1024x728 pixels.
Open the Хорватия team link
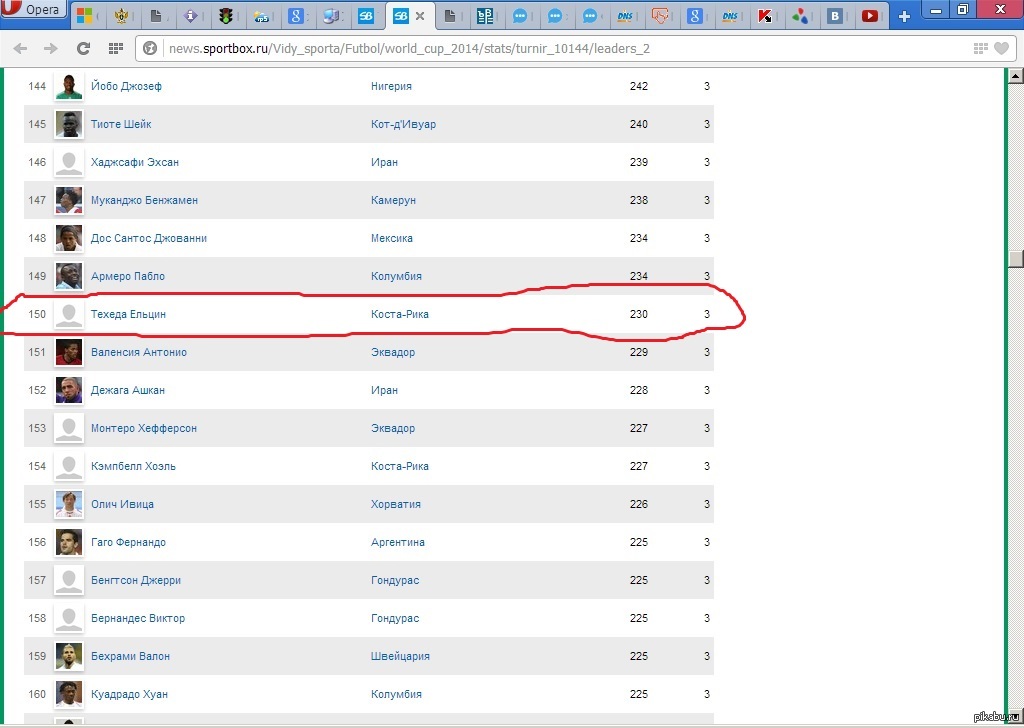coord(396,504)
